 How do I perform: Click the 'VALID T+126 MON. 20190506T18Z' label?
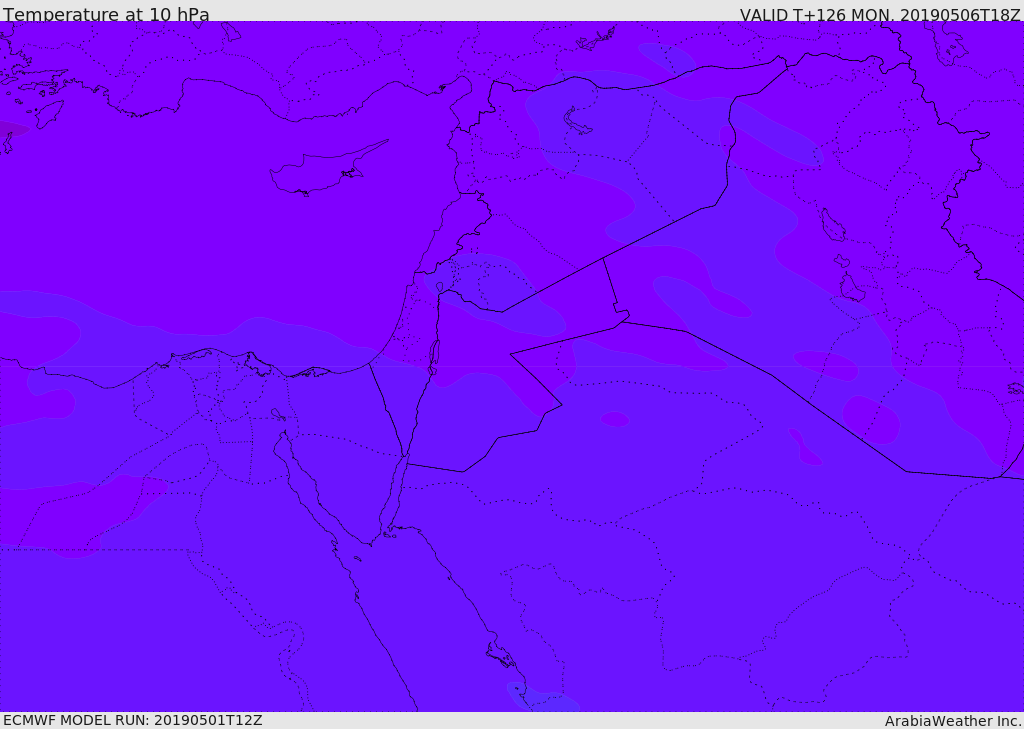(x=880, y=14)
